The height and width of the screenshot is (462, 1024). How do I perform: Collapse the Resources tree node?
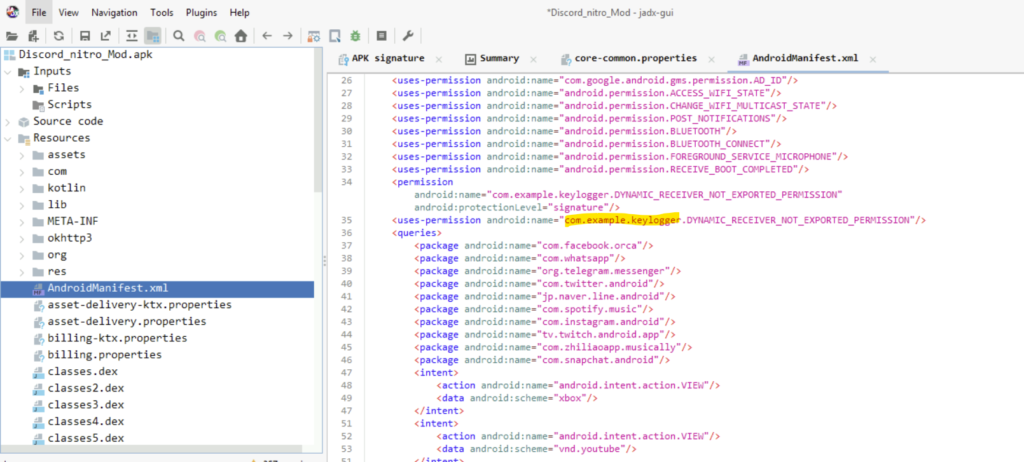pos(9,138)
